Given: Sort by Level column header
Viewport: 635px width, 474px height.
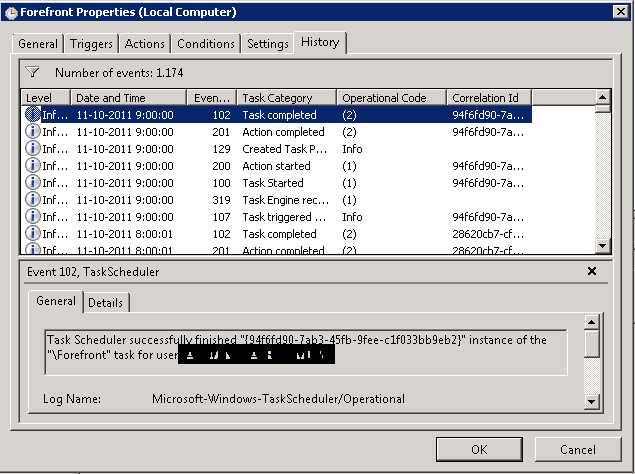Looking at the screenshot, I should pos(46,98).
